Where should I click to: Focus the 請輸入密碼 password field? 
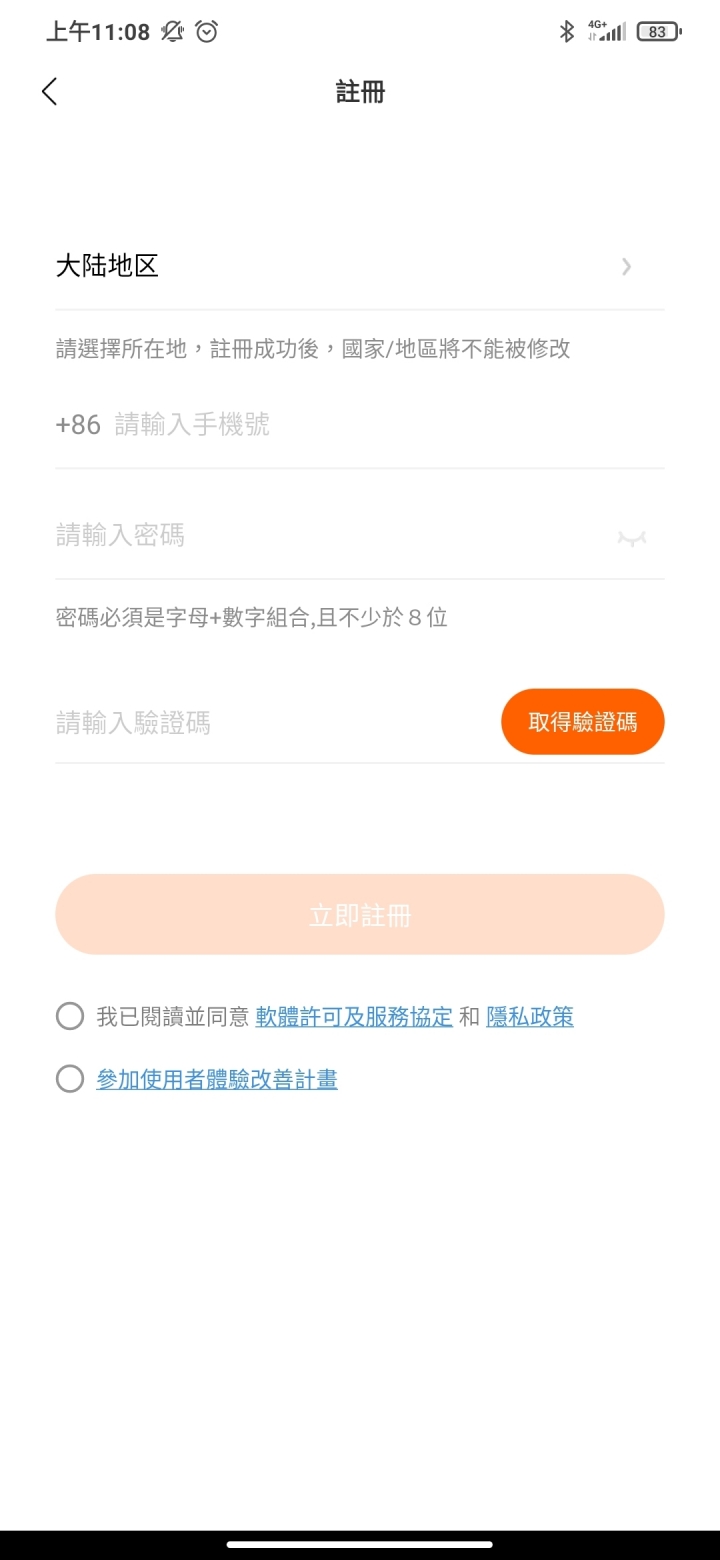(330, 535)
